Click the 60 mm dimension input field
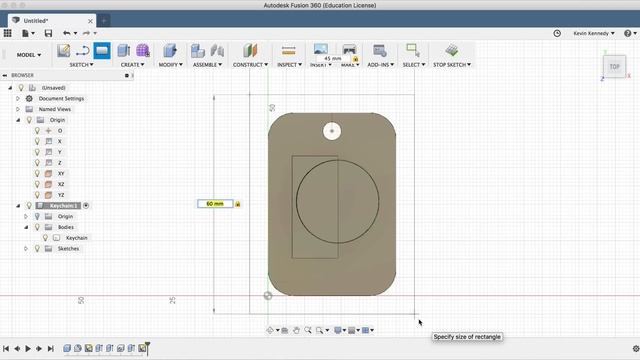640x360 pixels. pos(215,204)
